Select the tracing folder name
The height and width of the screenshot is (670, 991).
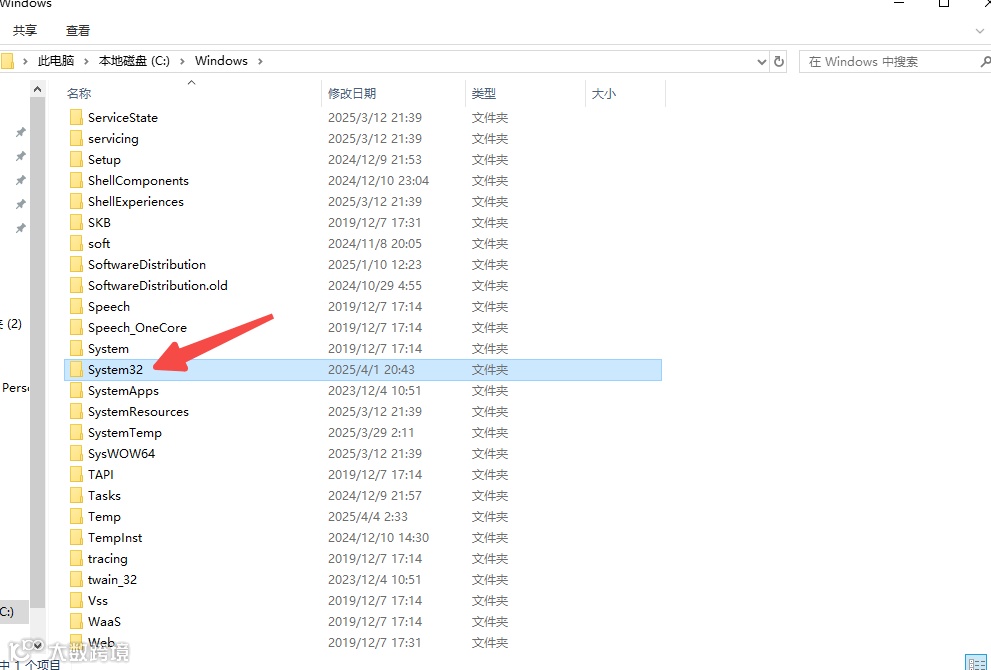coord(107,559)
